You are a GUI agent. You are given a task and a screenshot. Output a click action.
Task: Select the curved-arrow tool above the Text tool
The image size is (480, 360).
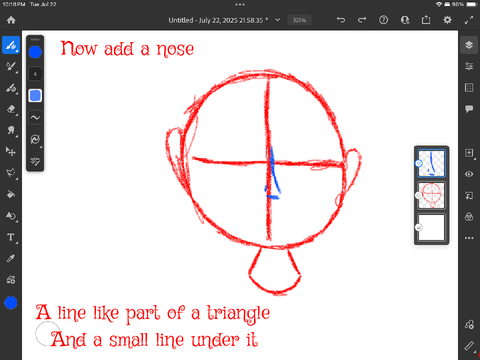(x=11, y=216)
